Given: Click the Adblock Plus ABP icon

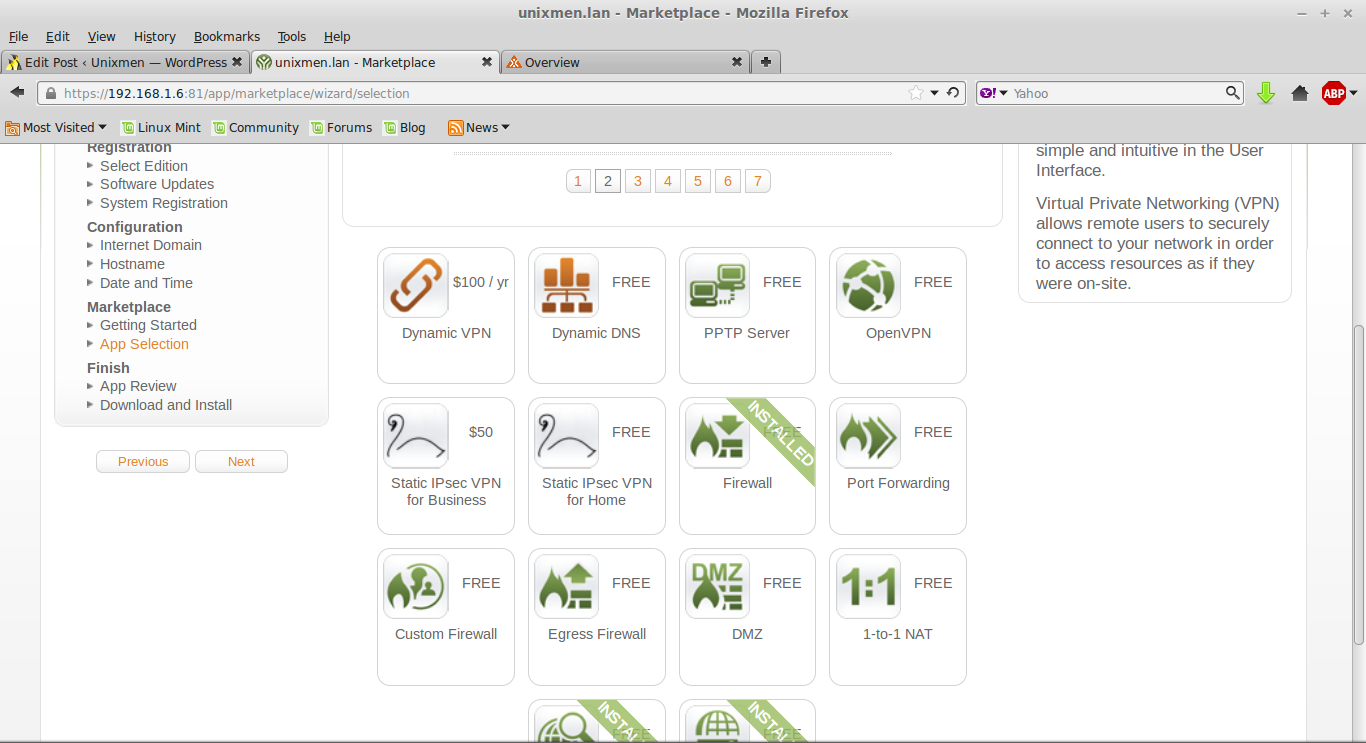Looking at the screenshot, I should point(1333,93).
